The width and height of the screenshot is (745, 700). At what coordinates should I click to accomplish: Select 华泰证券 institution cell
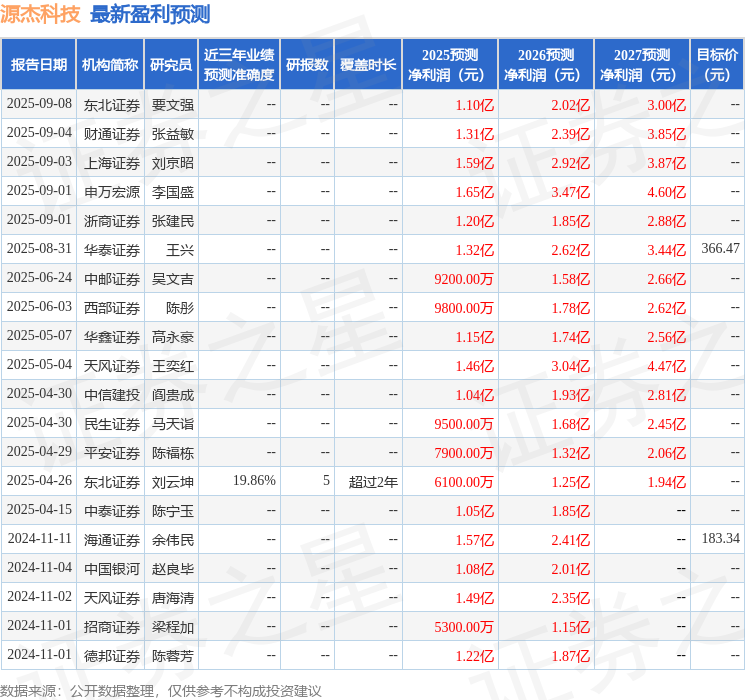coord(112,250)
